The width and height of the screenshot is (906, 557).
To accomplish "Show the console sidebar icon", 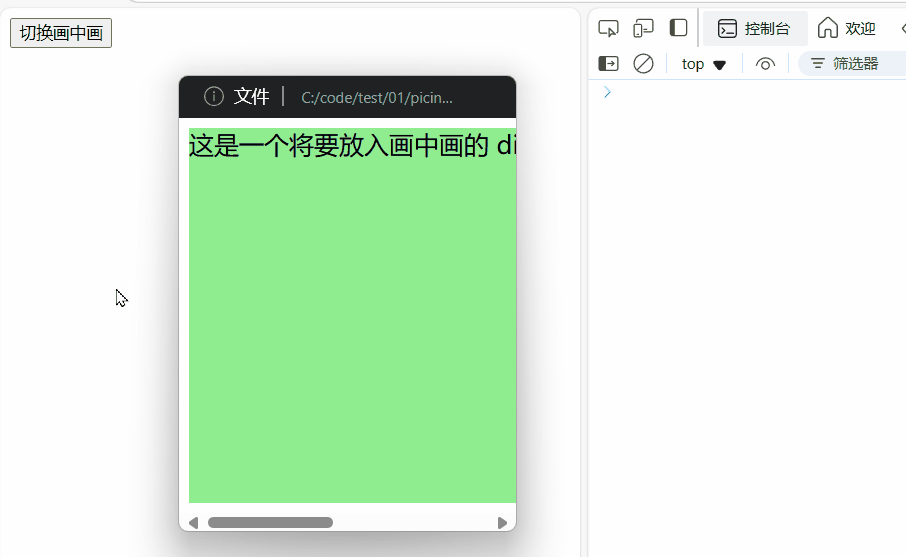I will pos(608,64).
